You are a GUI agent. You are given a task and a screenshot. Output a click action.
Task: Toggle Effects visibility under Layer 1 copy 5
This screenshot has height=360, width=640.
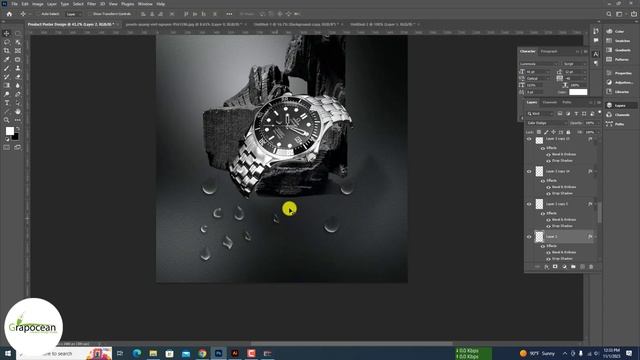542,213
